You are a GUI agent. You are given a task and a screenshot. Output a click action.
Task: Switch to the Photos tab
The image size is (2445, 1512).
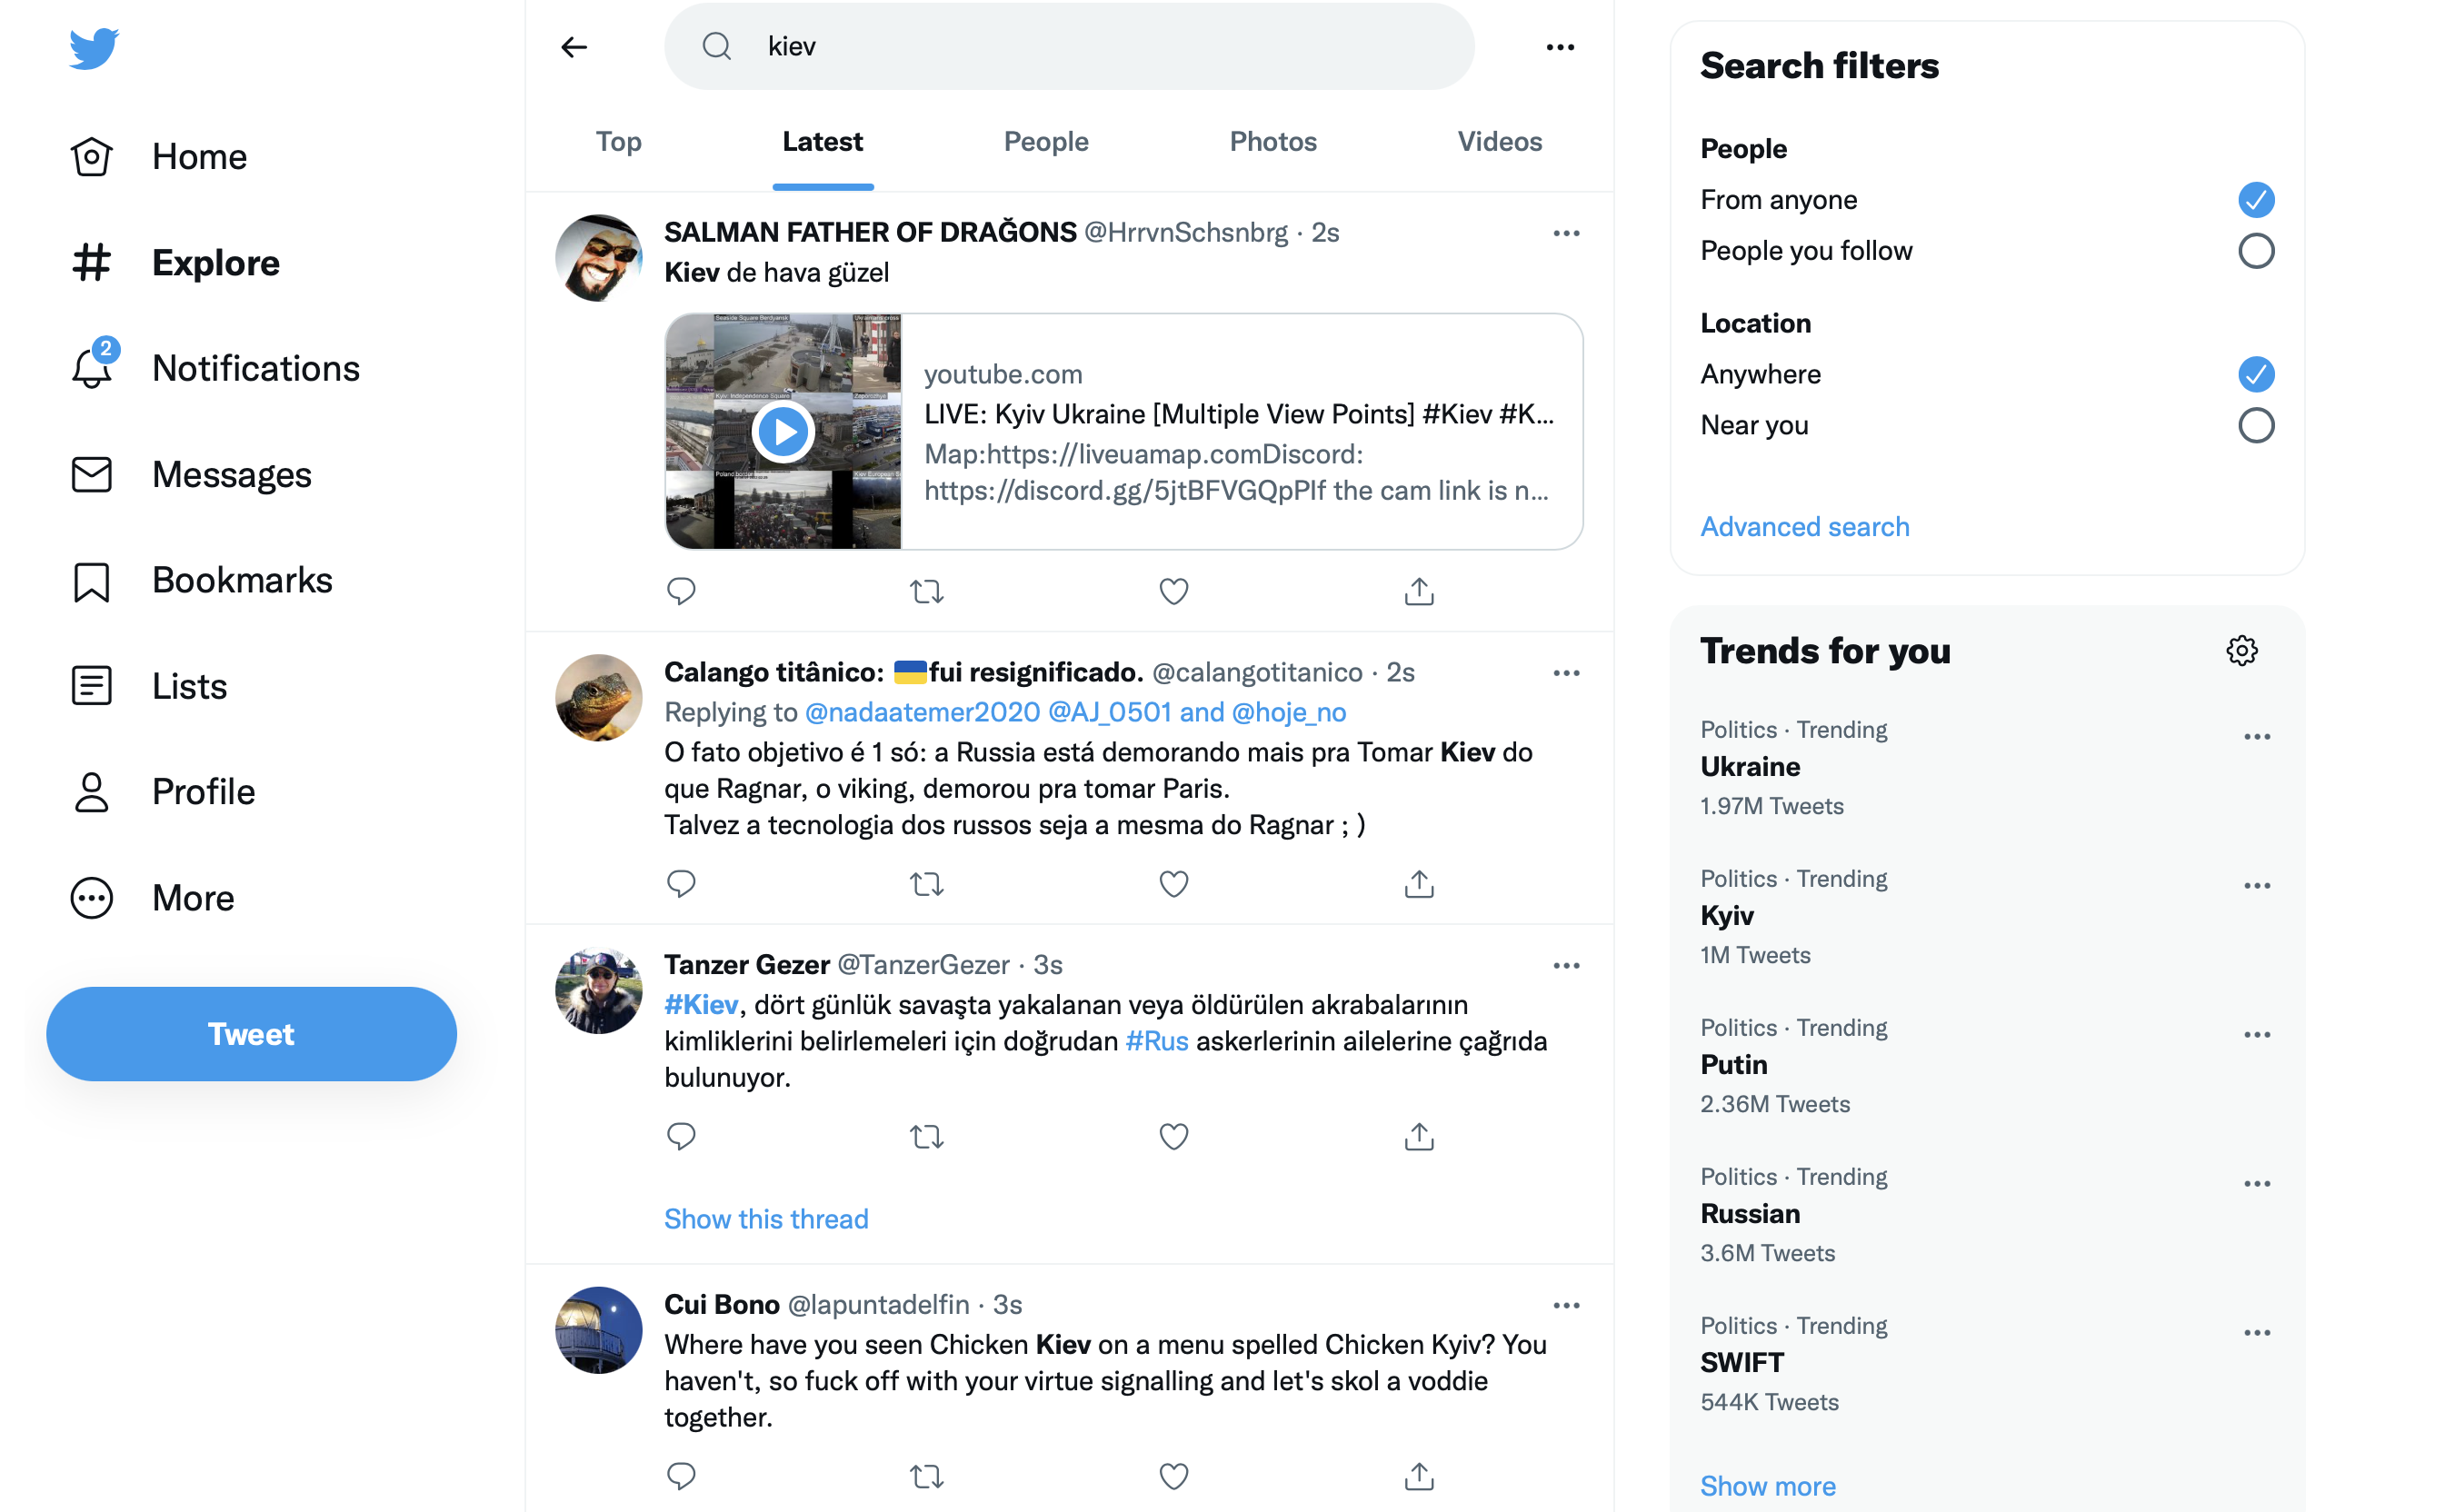[x=1272, y=141]
